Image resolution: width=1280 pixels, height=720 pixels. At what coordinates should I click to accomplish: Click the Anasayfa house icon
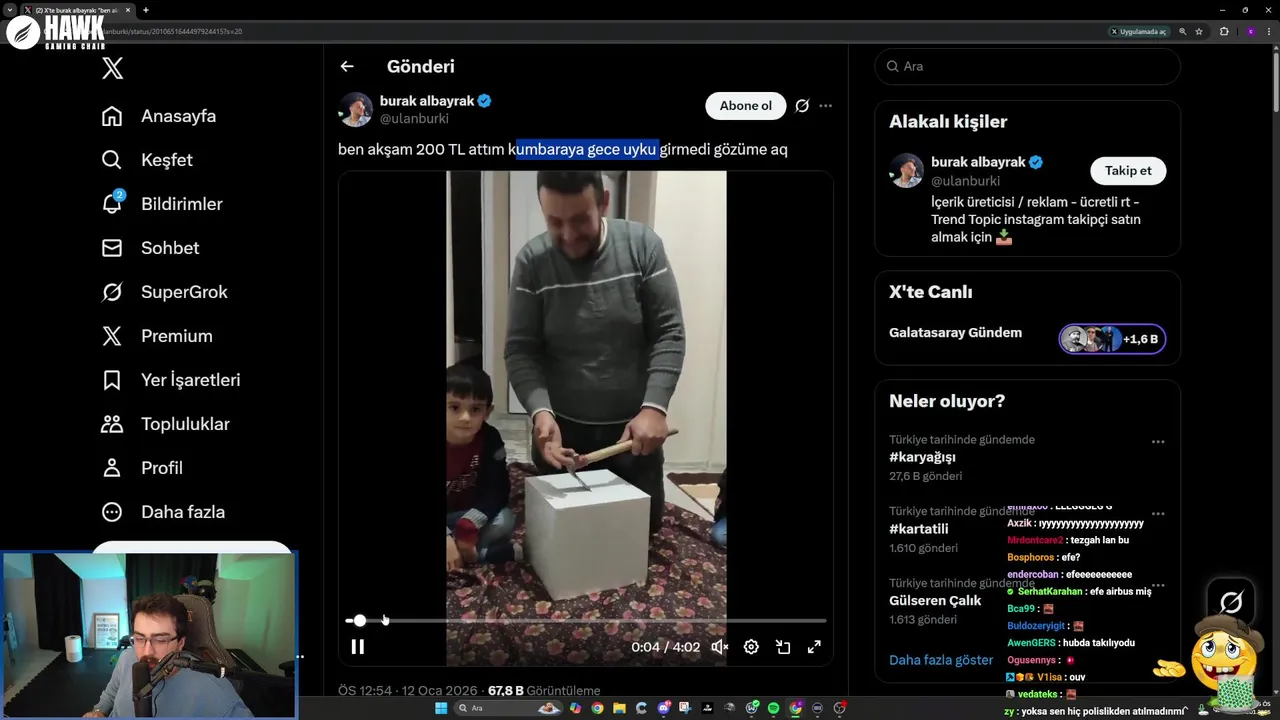click(x=112, y=116)
